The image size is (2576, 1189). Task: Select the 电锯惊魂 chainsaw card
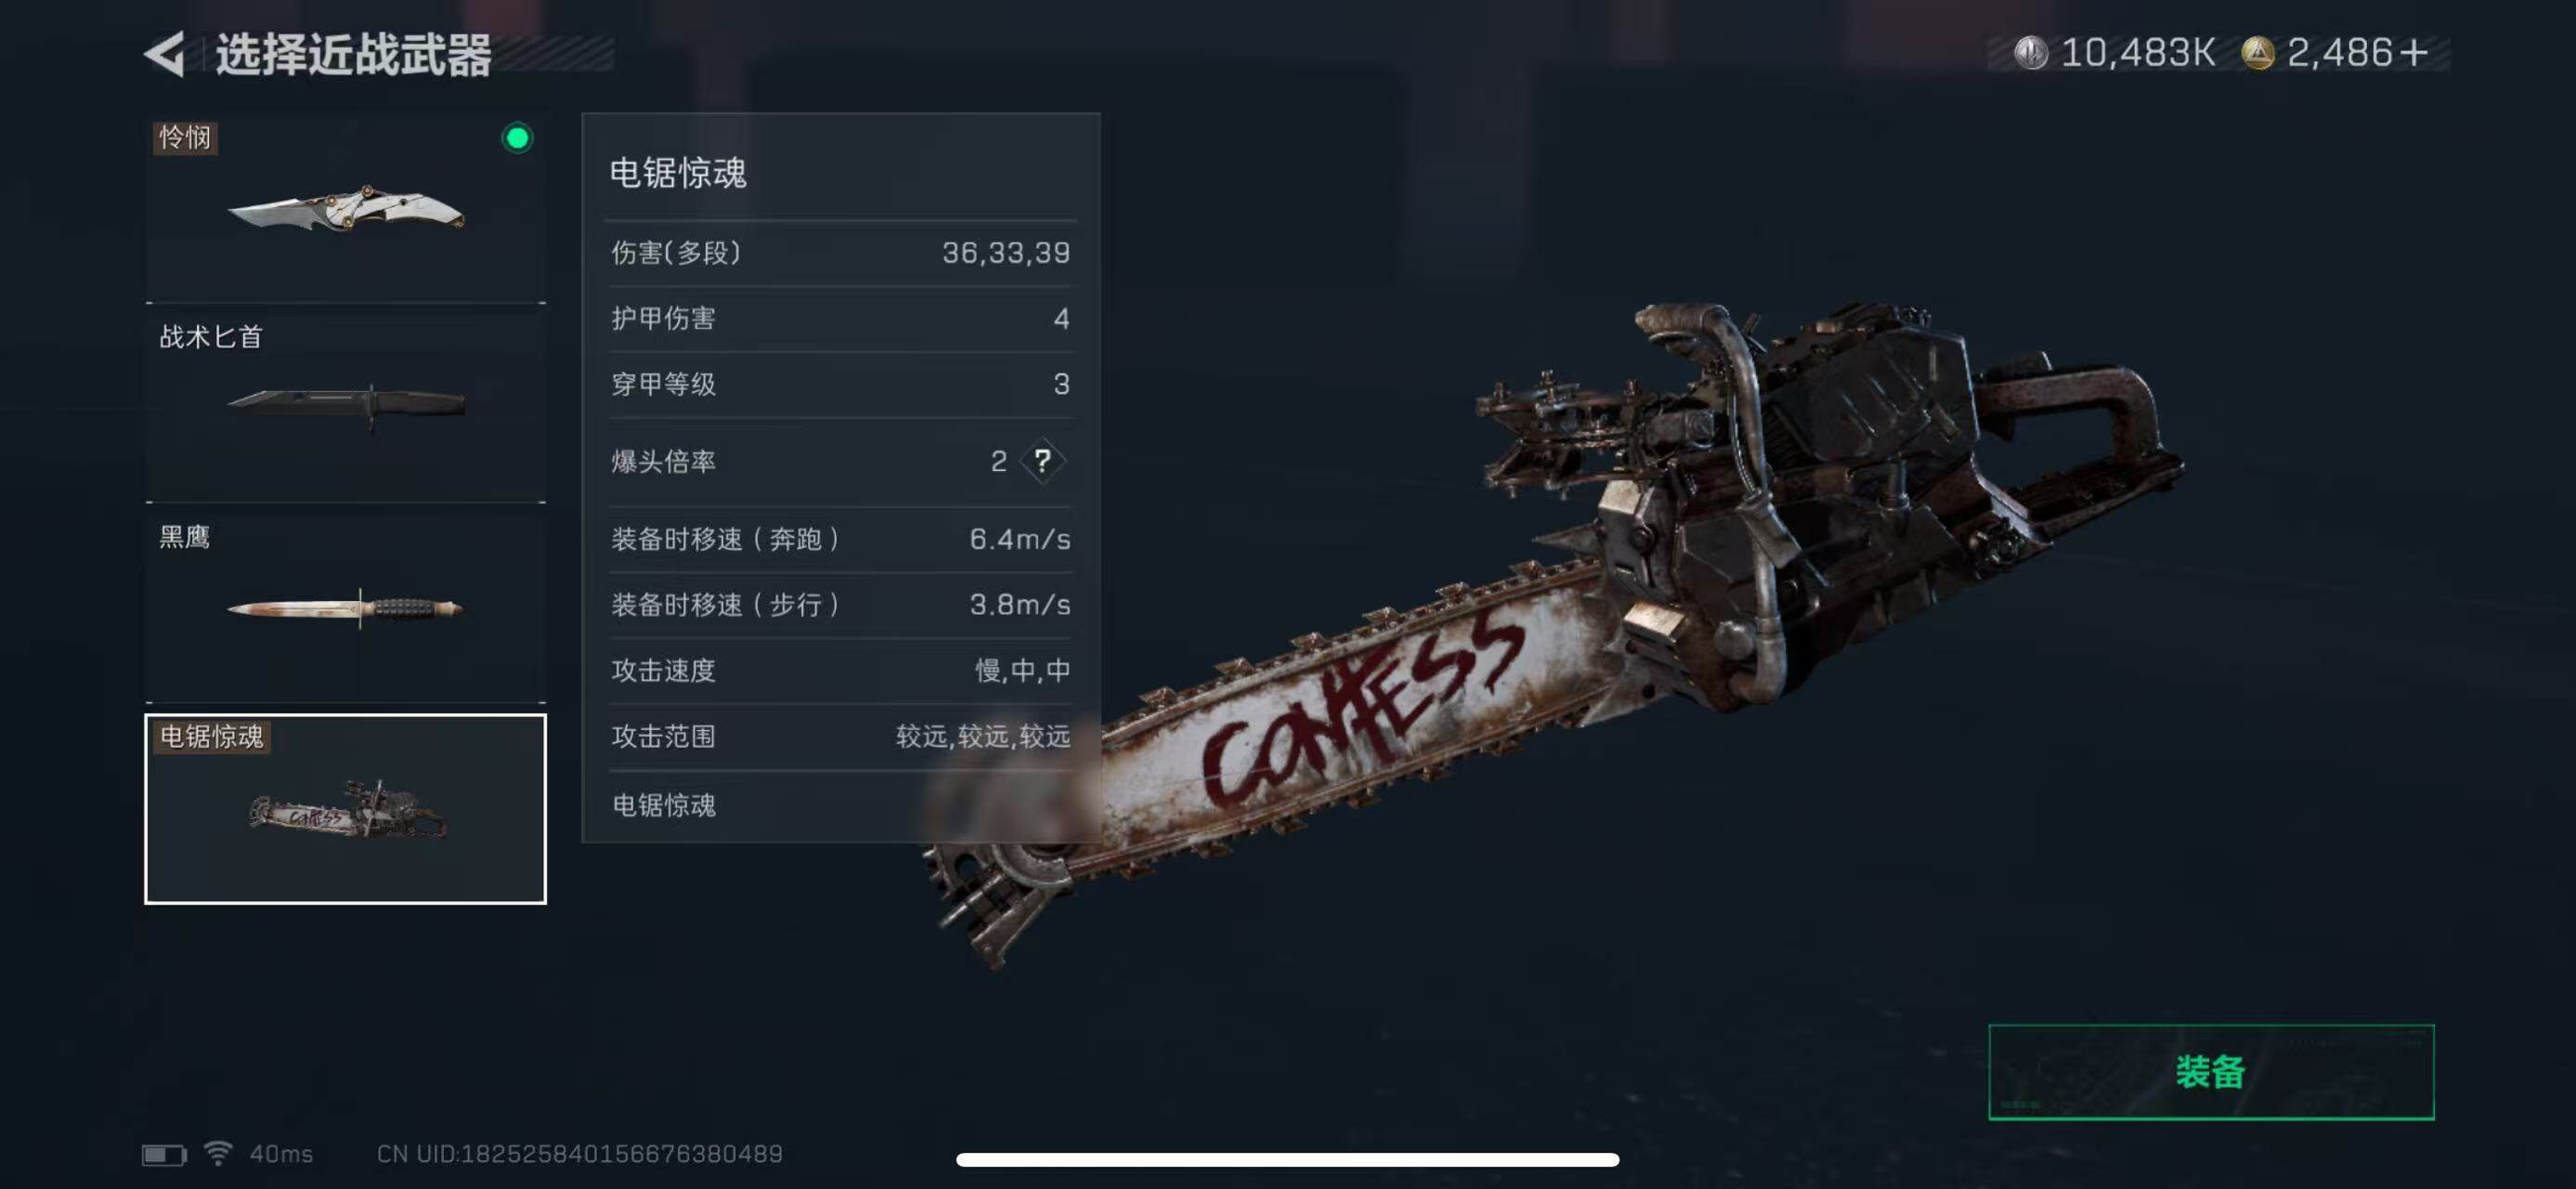[x=346, y=808]
